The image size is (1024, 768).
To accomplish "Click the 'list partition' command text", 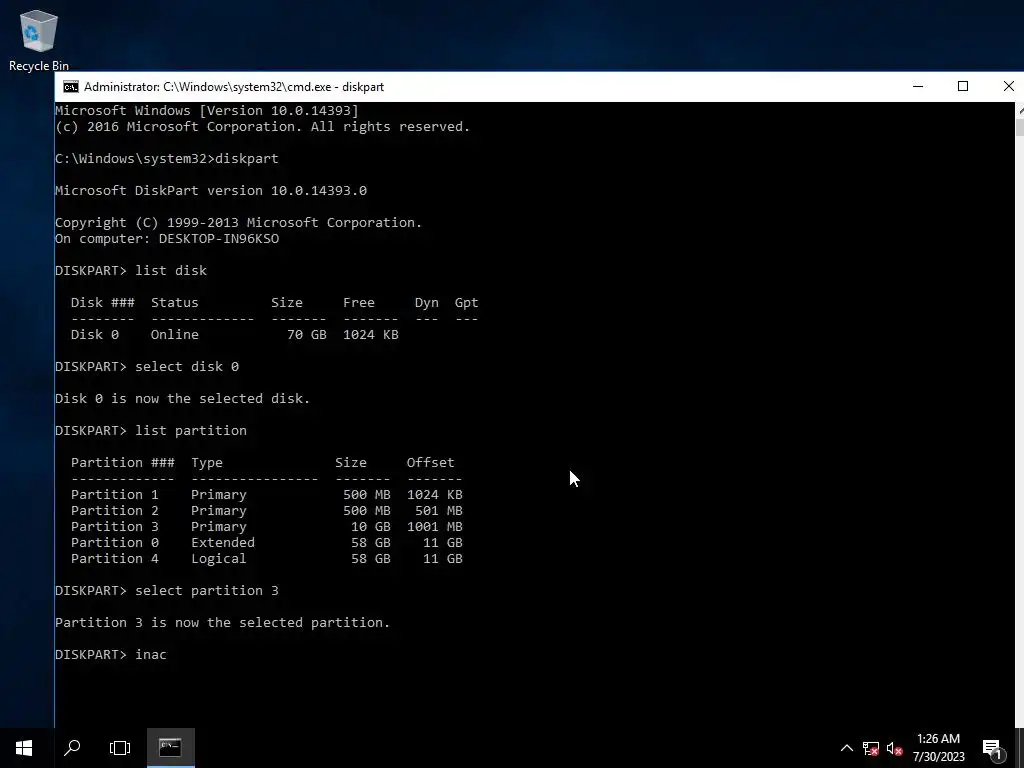I will click(191, 431).
